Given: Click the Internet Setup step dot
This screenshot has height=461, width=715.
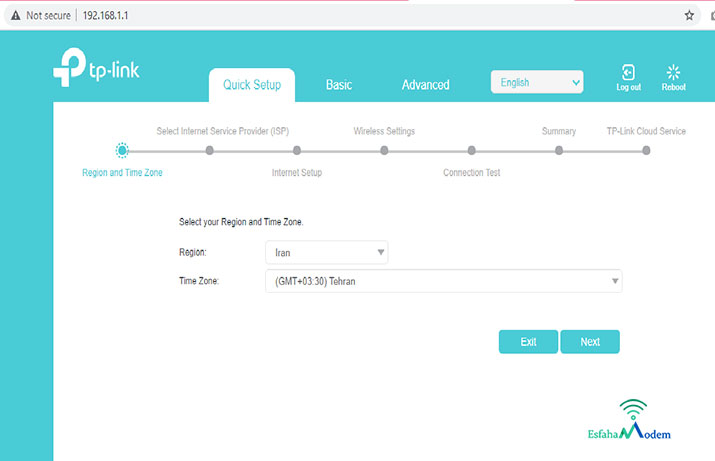Looking at the screenshot, I should tap(297, 151).
